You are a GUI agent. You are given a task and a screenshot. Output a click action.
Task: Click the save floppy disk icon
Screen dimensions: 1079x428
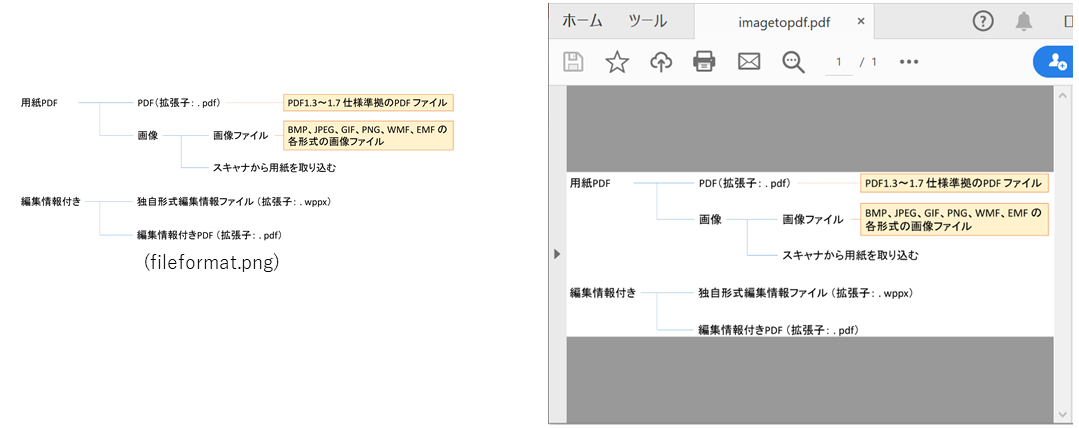tap(573, 62)
